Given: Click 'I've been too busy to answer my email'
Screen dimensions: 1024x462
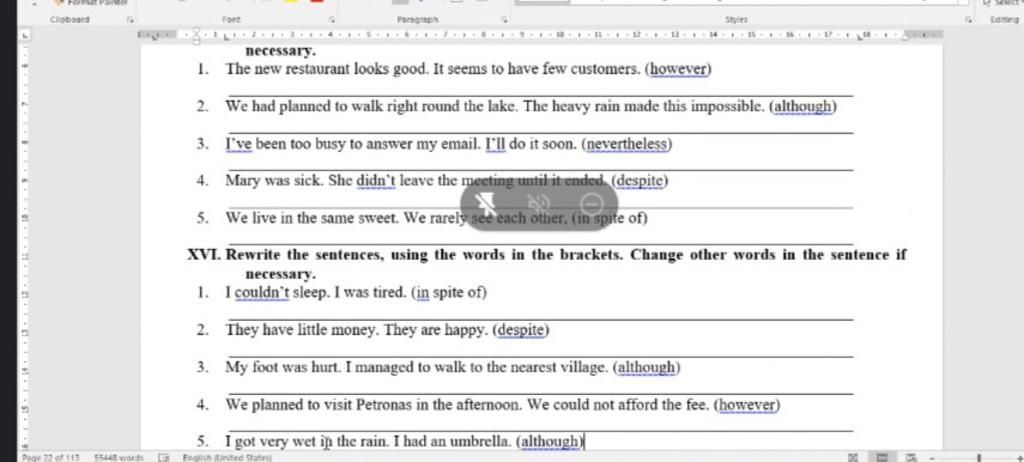Looking at the screenshot, I should [x=354, y=144].
